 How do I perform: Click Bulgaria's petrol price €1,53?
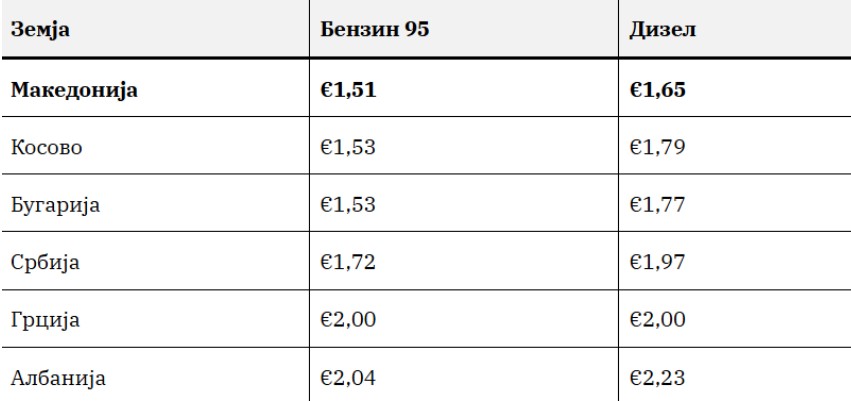[348, 205]
